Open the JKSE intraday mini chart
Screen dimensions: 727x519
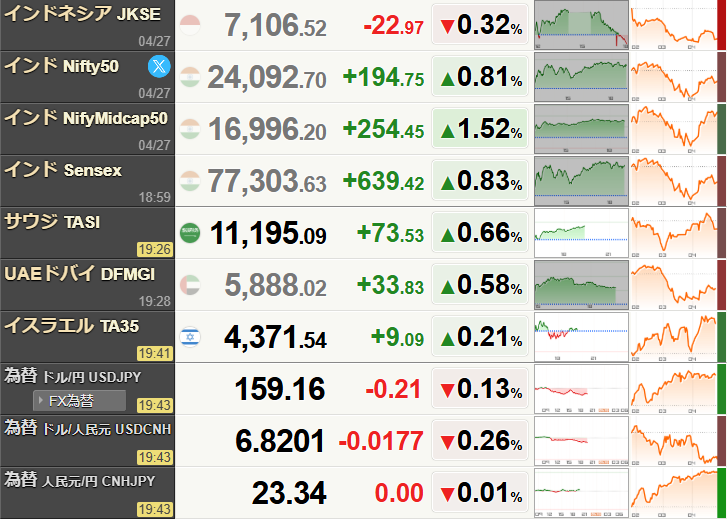tap(581, 25)
